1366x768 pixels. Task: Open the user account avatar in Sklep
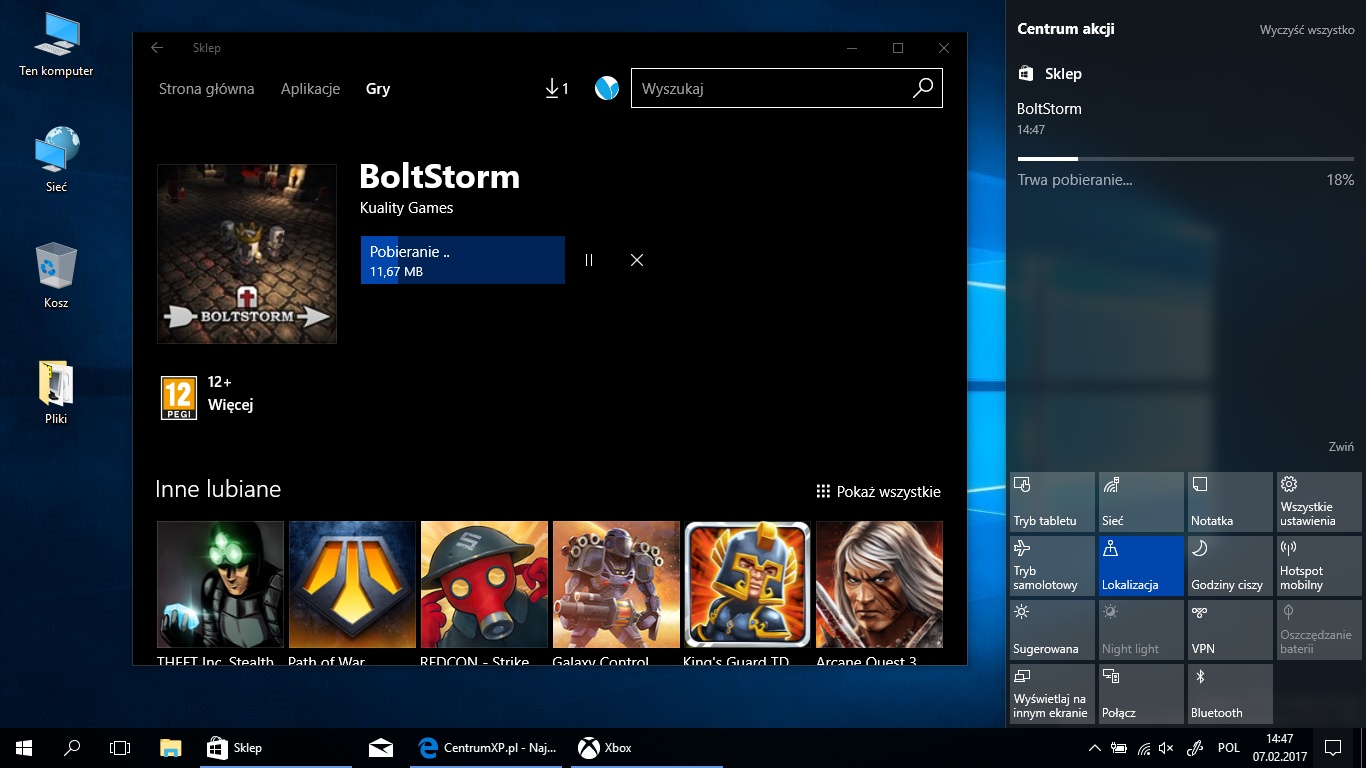pyautogui.click(x=606, y=88)
